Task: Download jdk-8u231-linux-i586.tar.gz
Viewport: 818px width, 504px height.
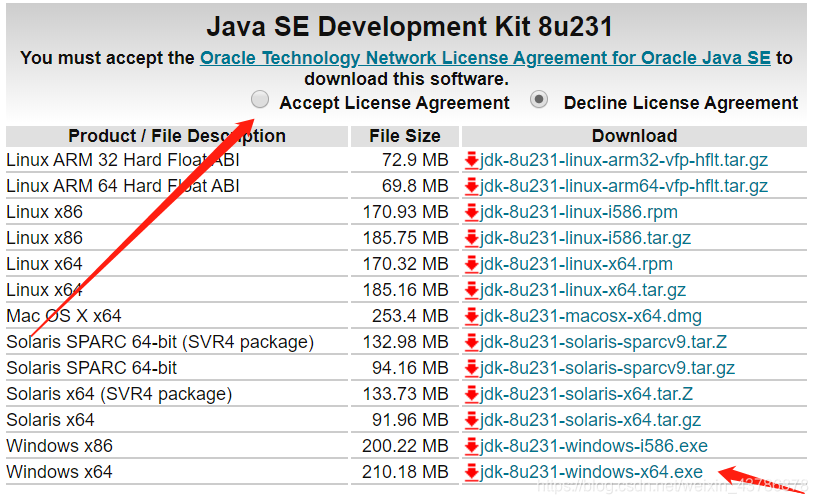Action: [x=585, y=238]
